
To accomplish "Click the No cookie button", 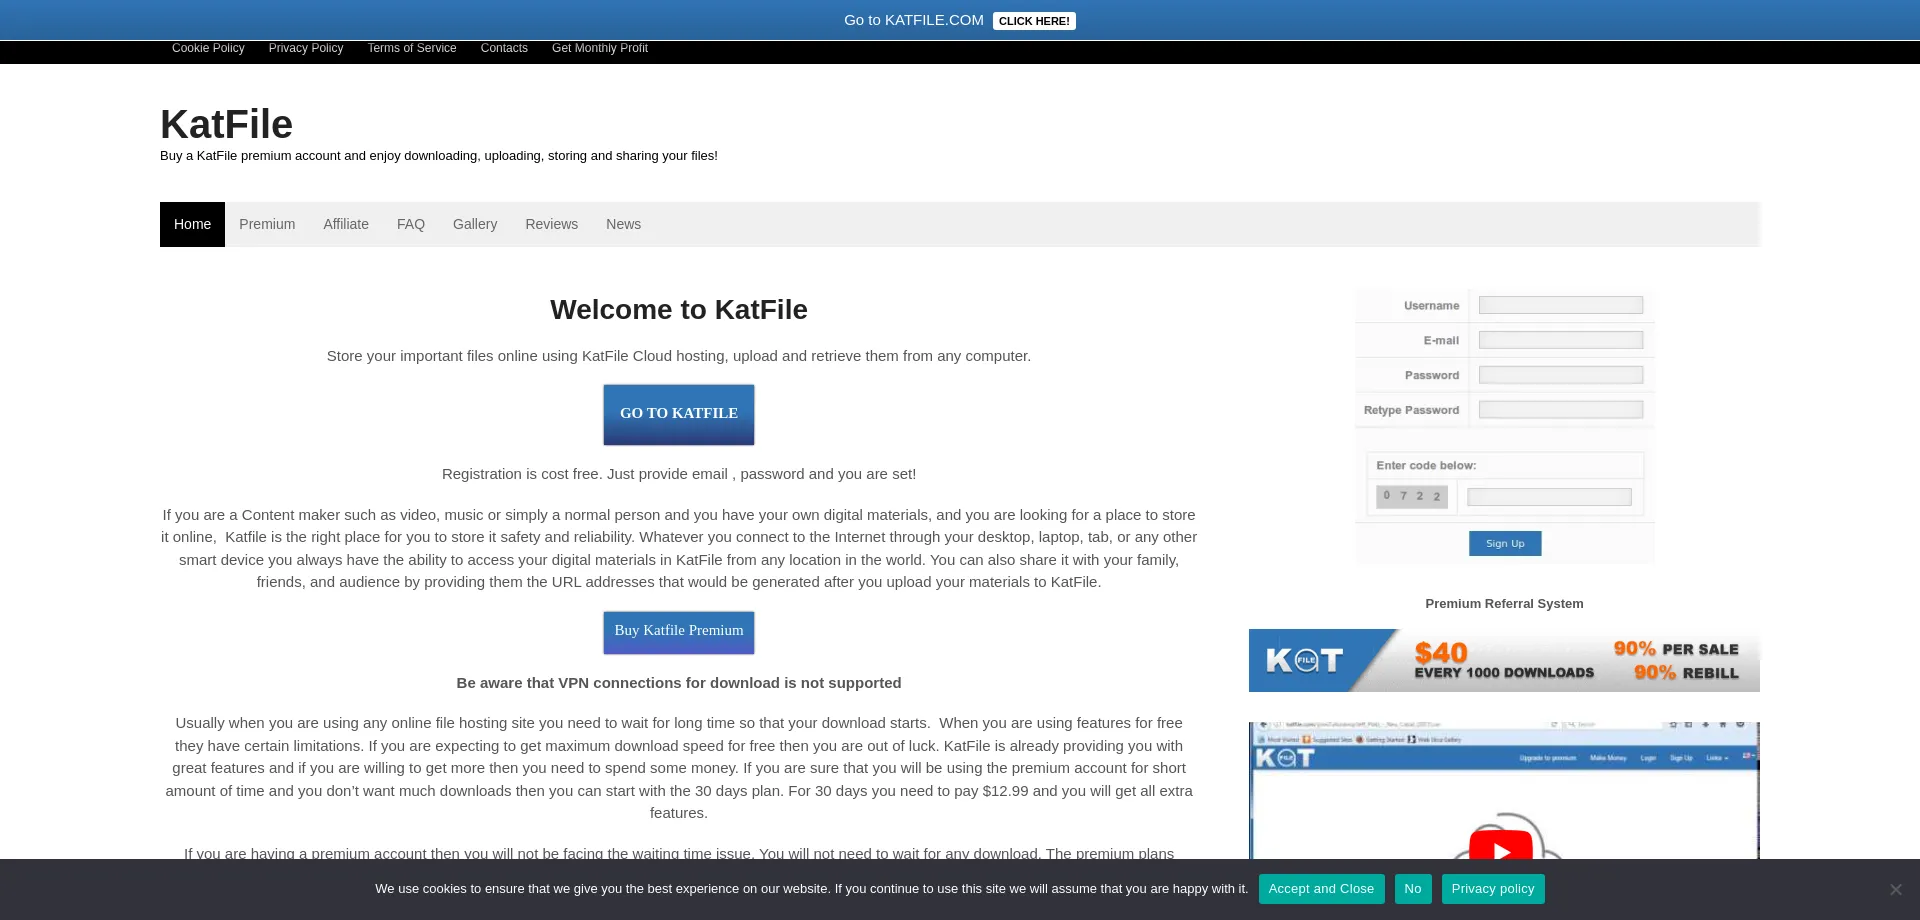I will point(1413,889).
